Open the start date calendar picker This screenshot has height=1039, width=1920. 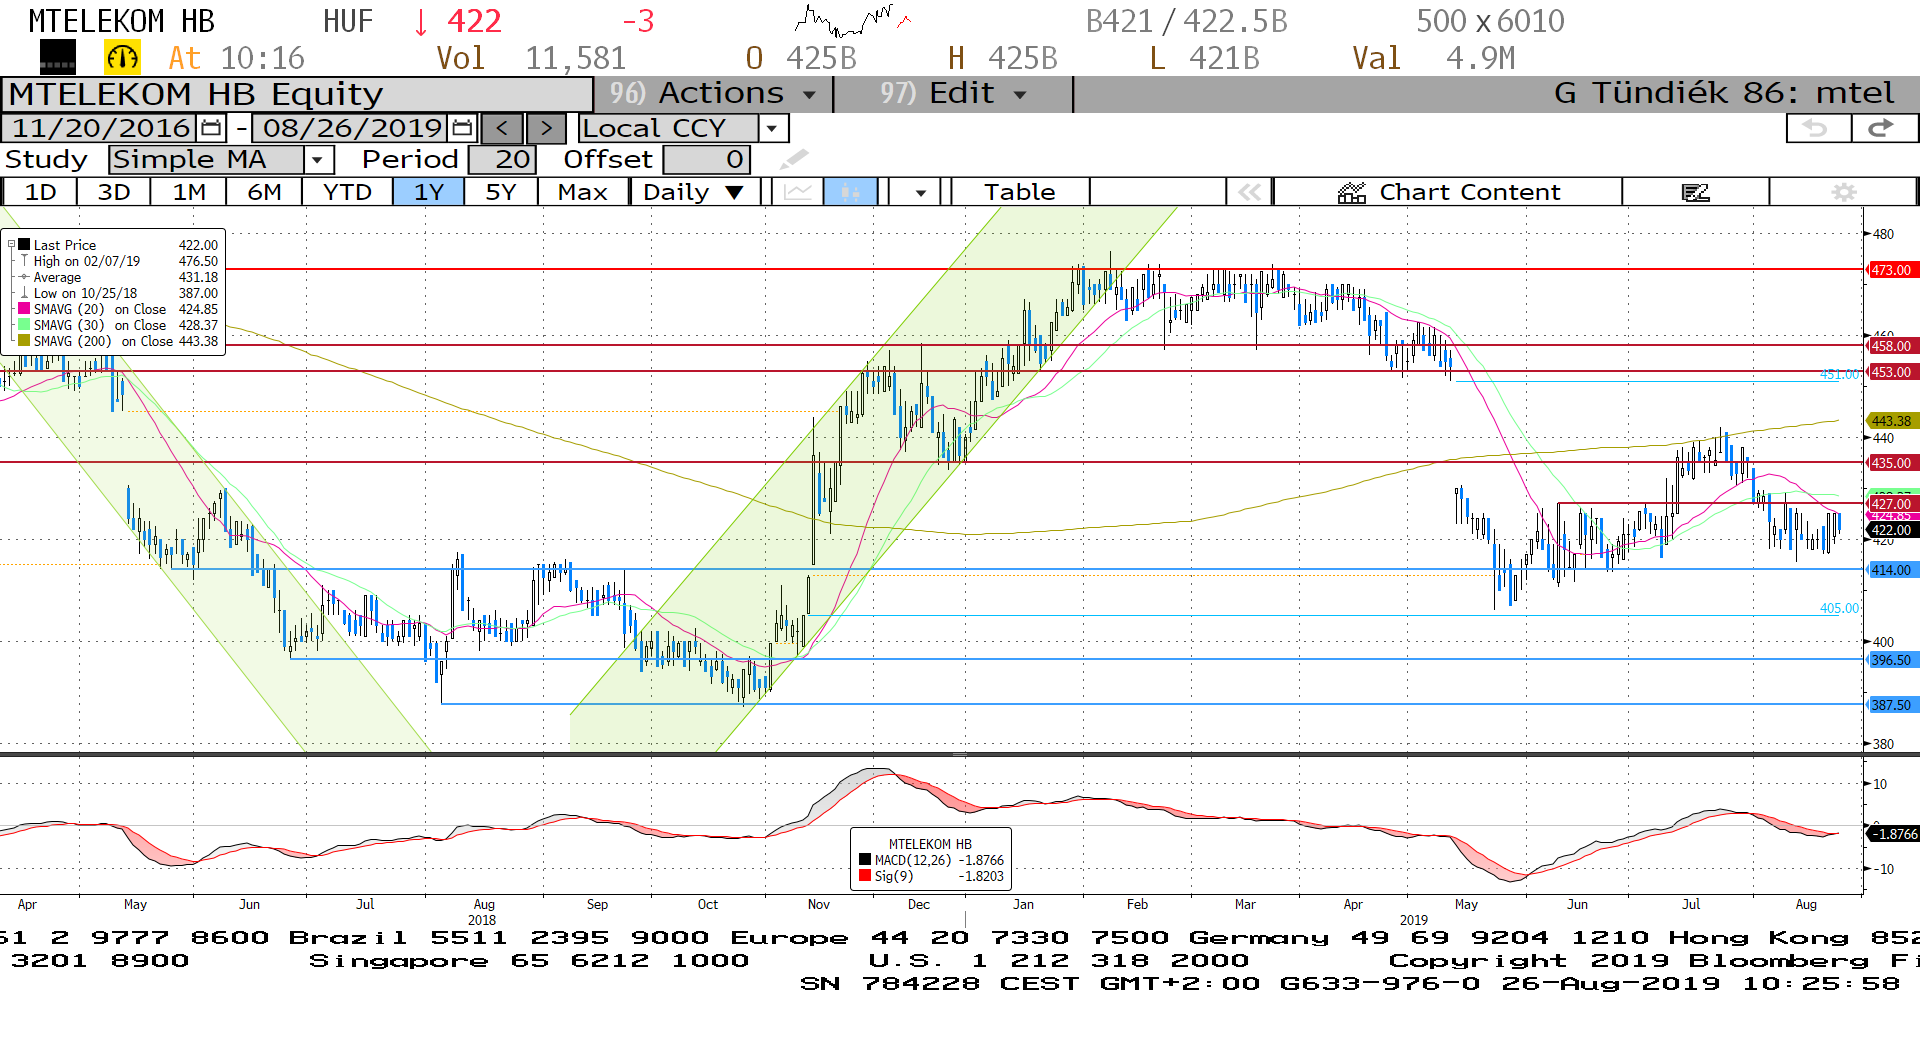(211, 128)
